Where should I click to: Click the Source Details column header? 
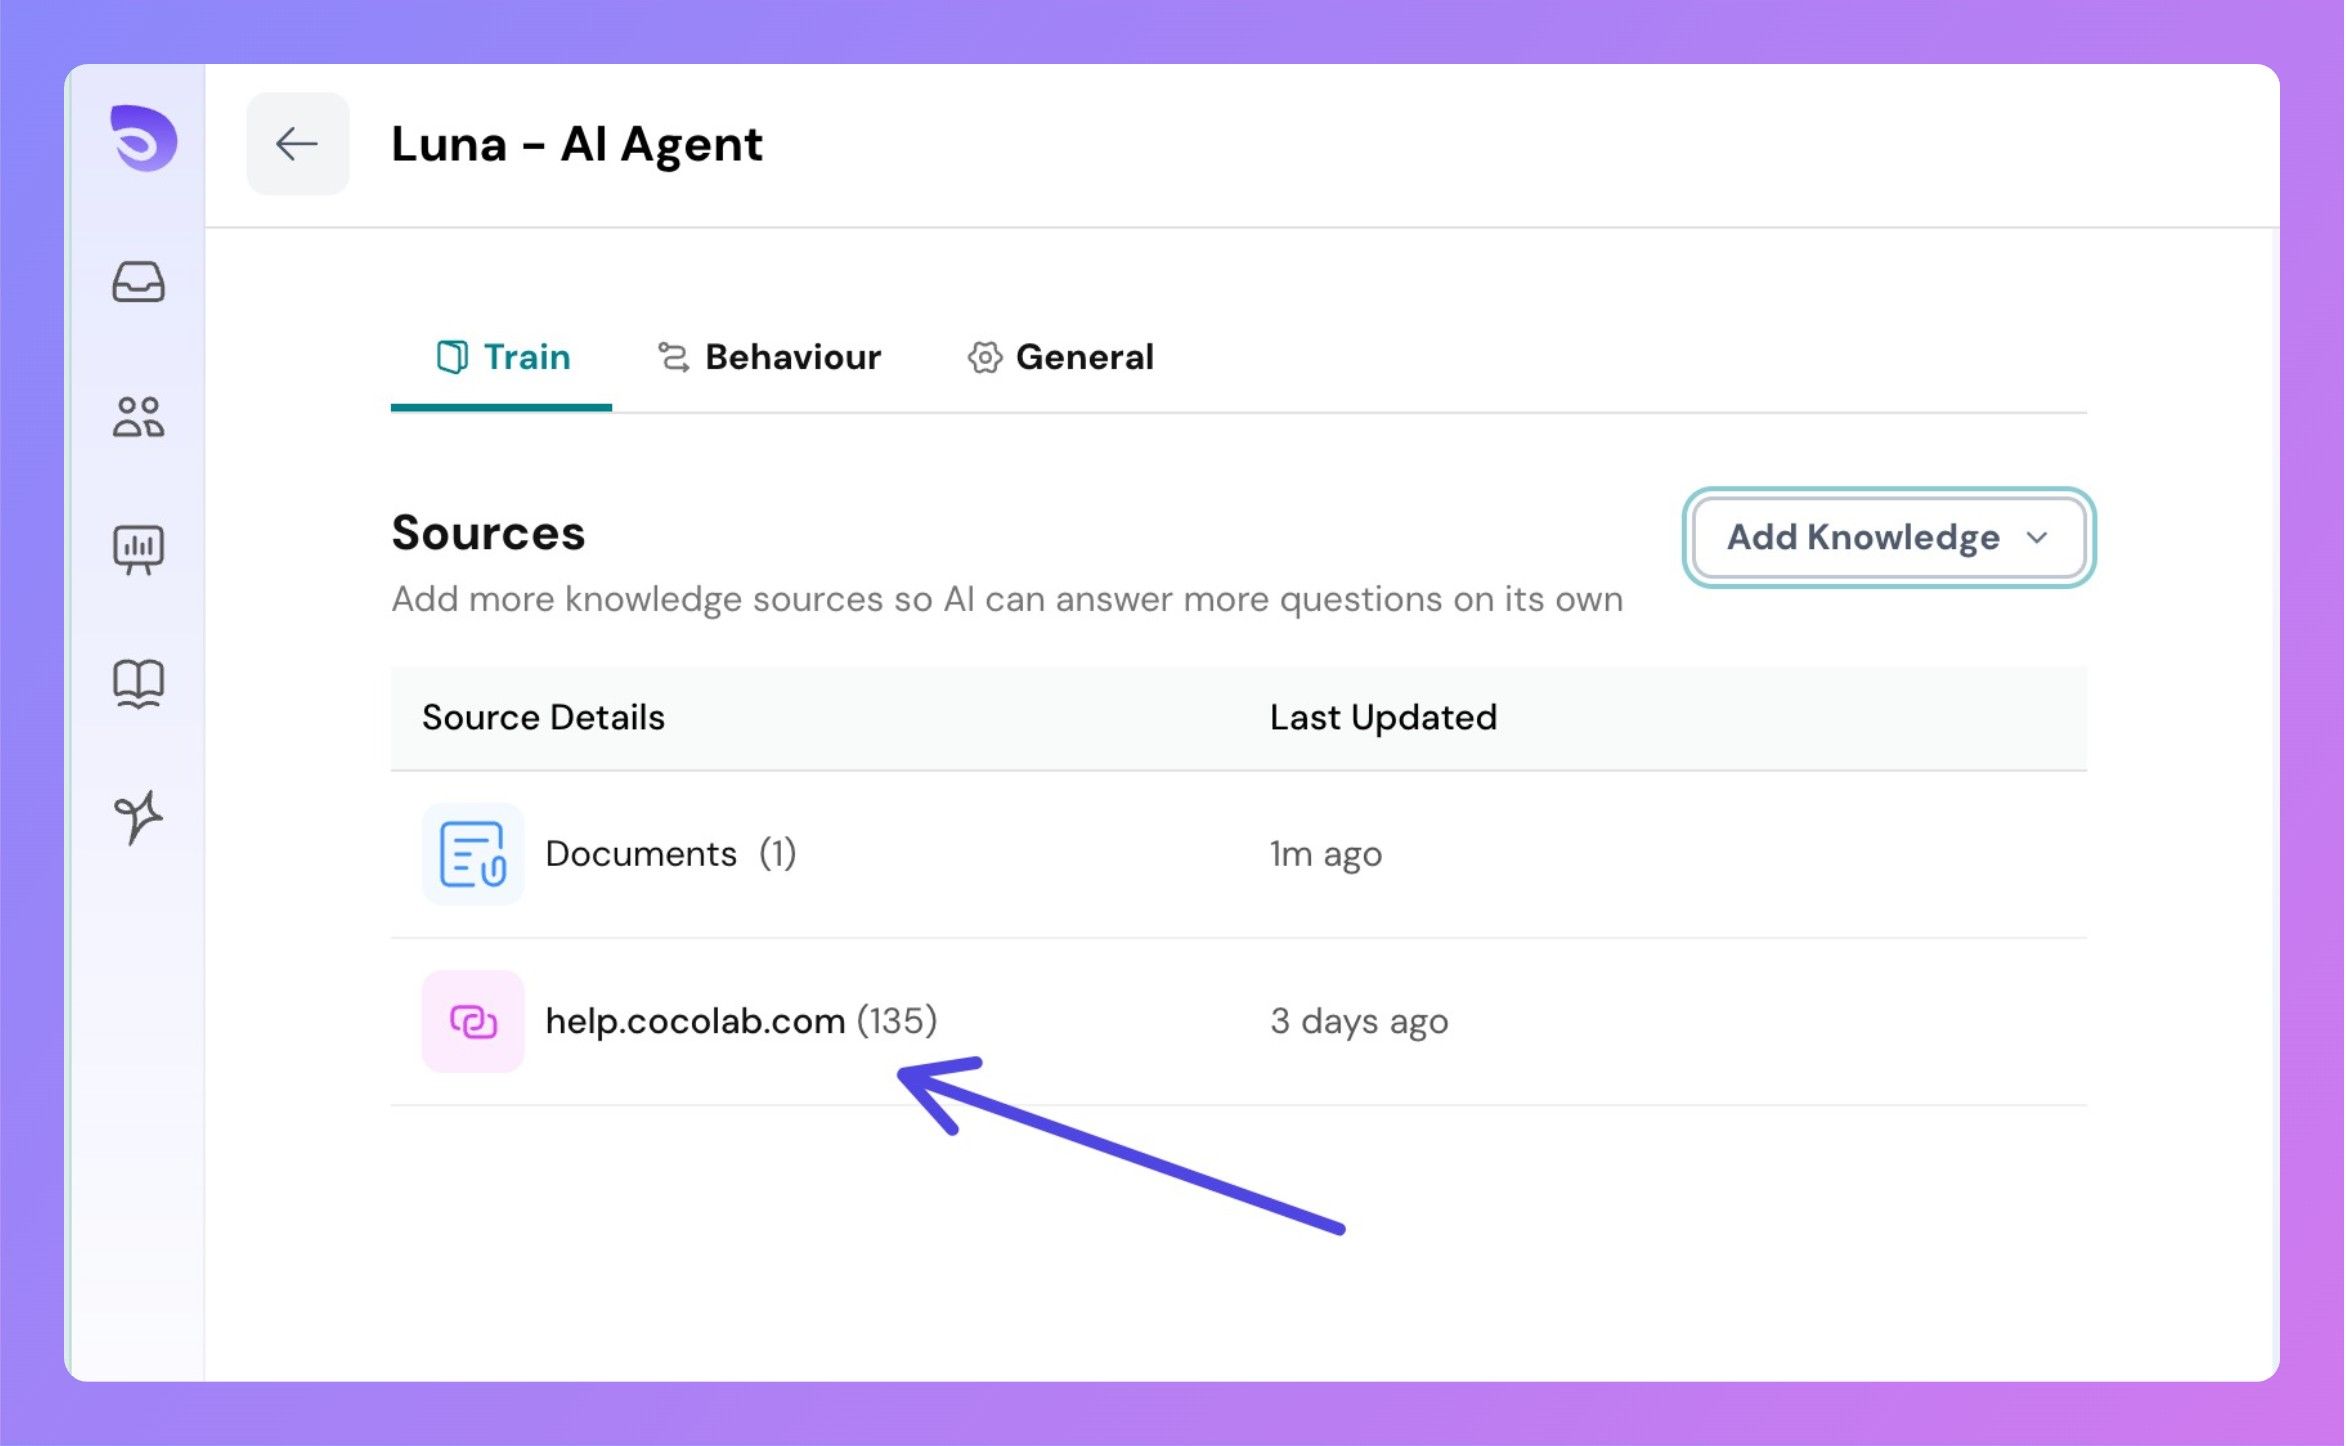(x=543, y=718)
